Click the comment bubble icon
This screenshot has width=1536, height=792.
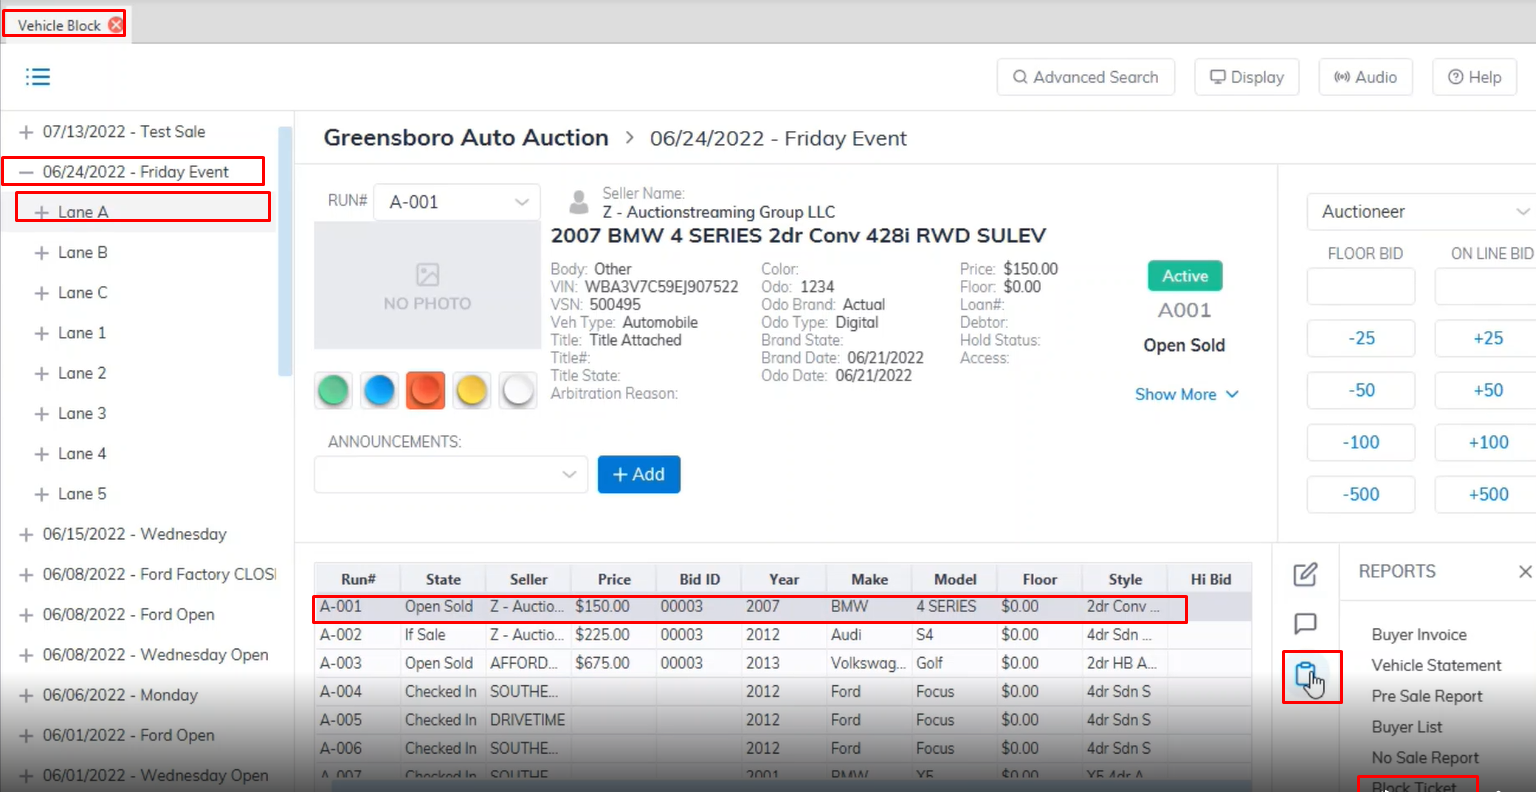coord(1305,624)
